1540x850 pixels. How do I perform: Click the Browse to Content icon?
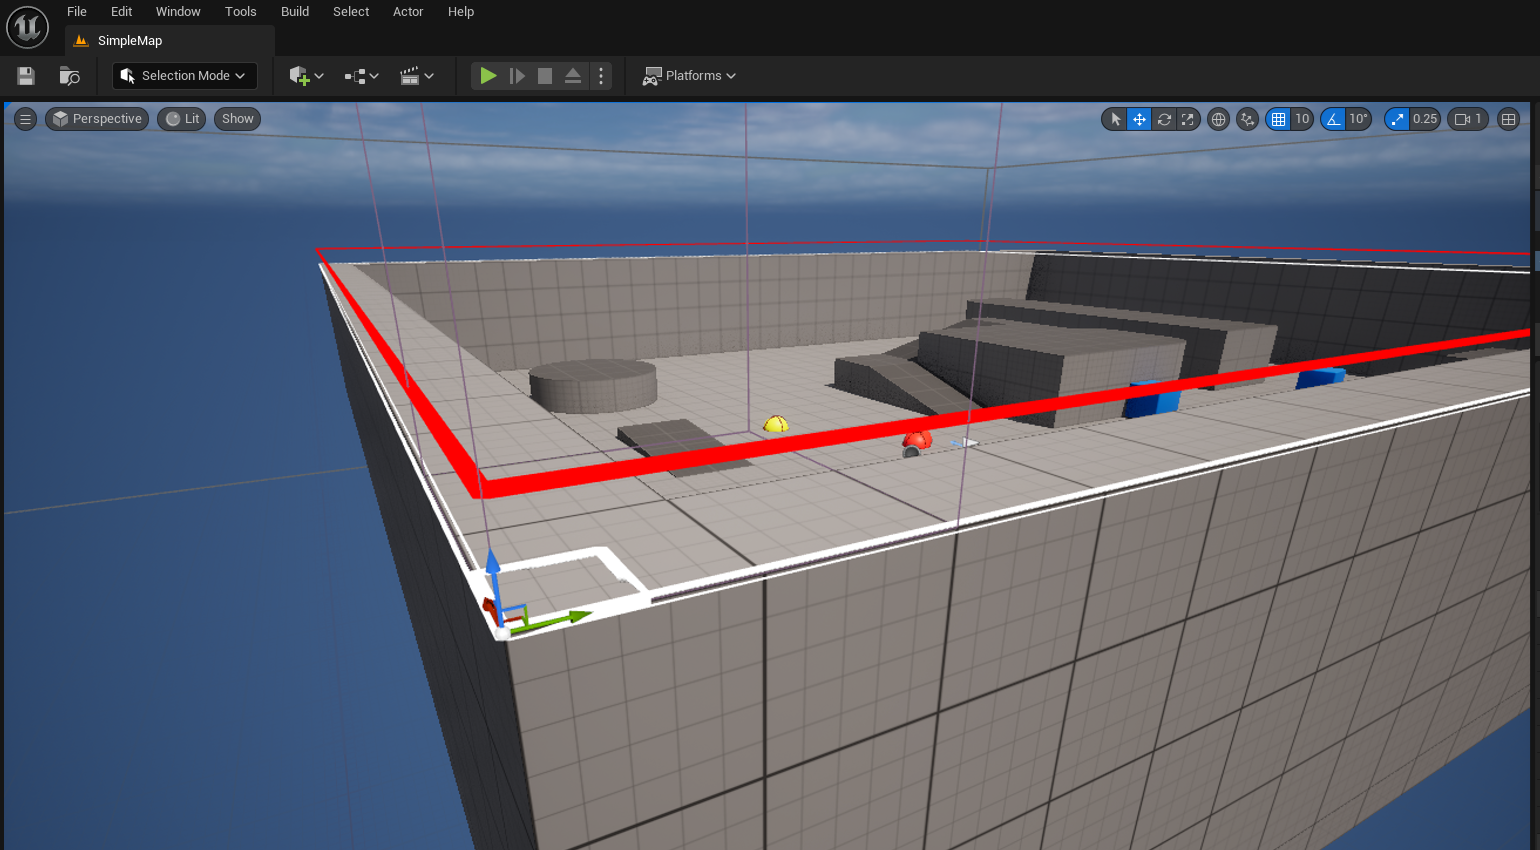point(69,76)
